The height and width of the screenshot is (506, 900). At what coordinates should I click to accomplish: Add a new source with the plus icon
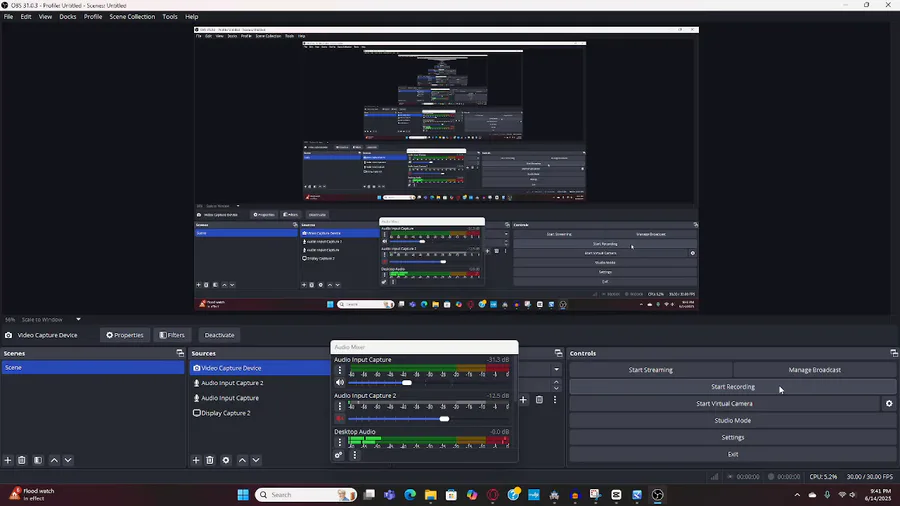[x=196, y=460]
